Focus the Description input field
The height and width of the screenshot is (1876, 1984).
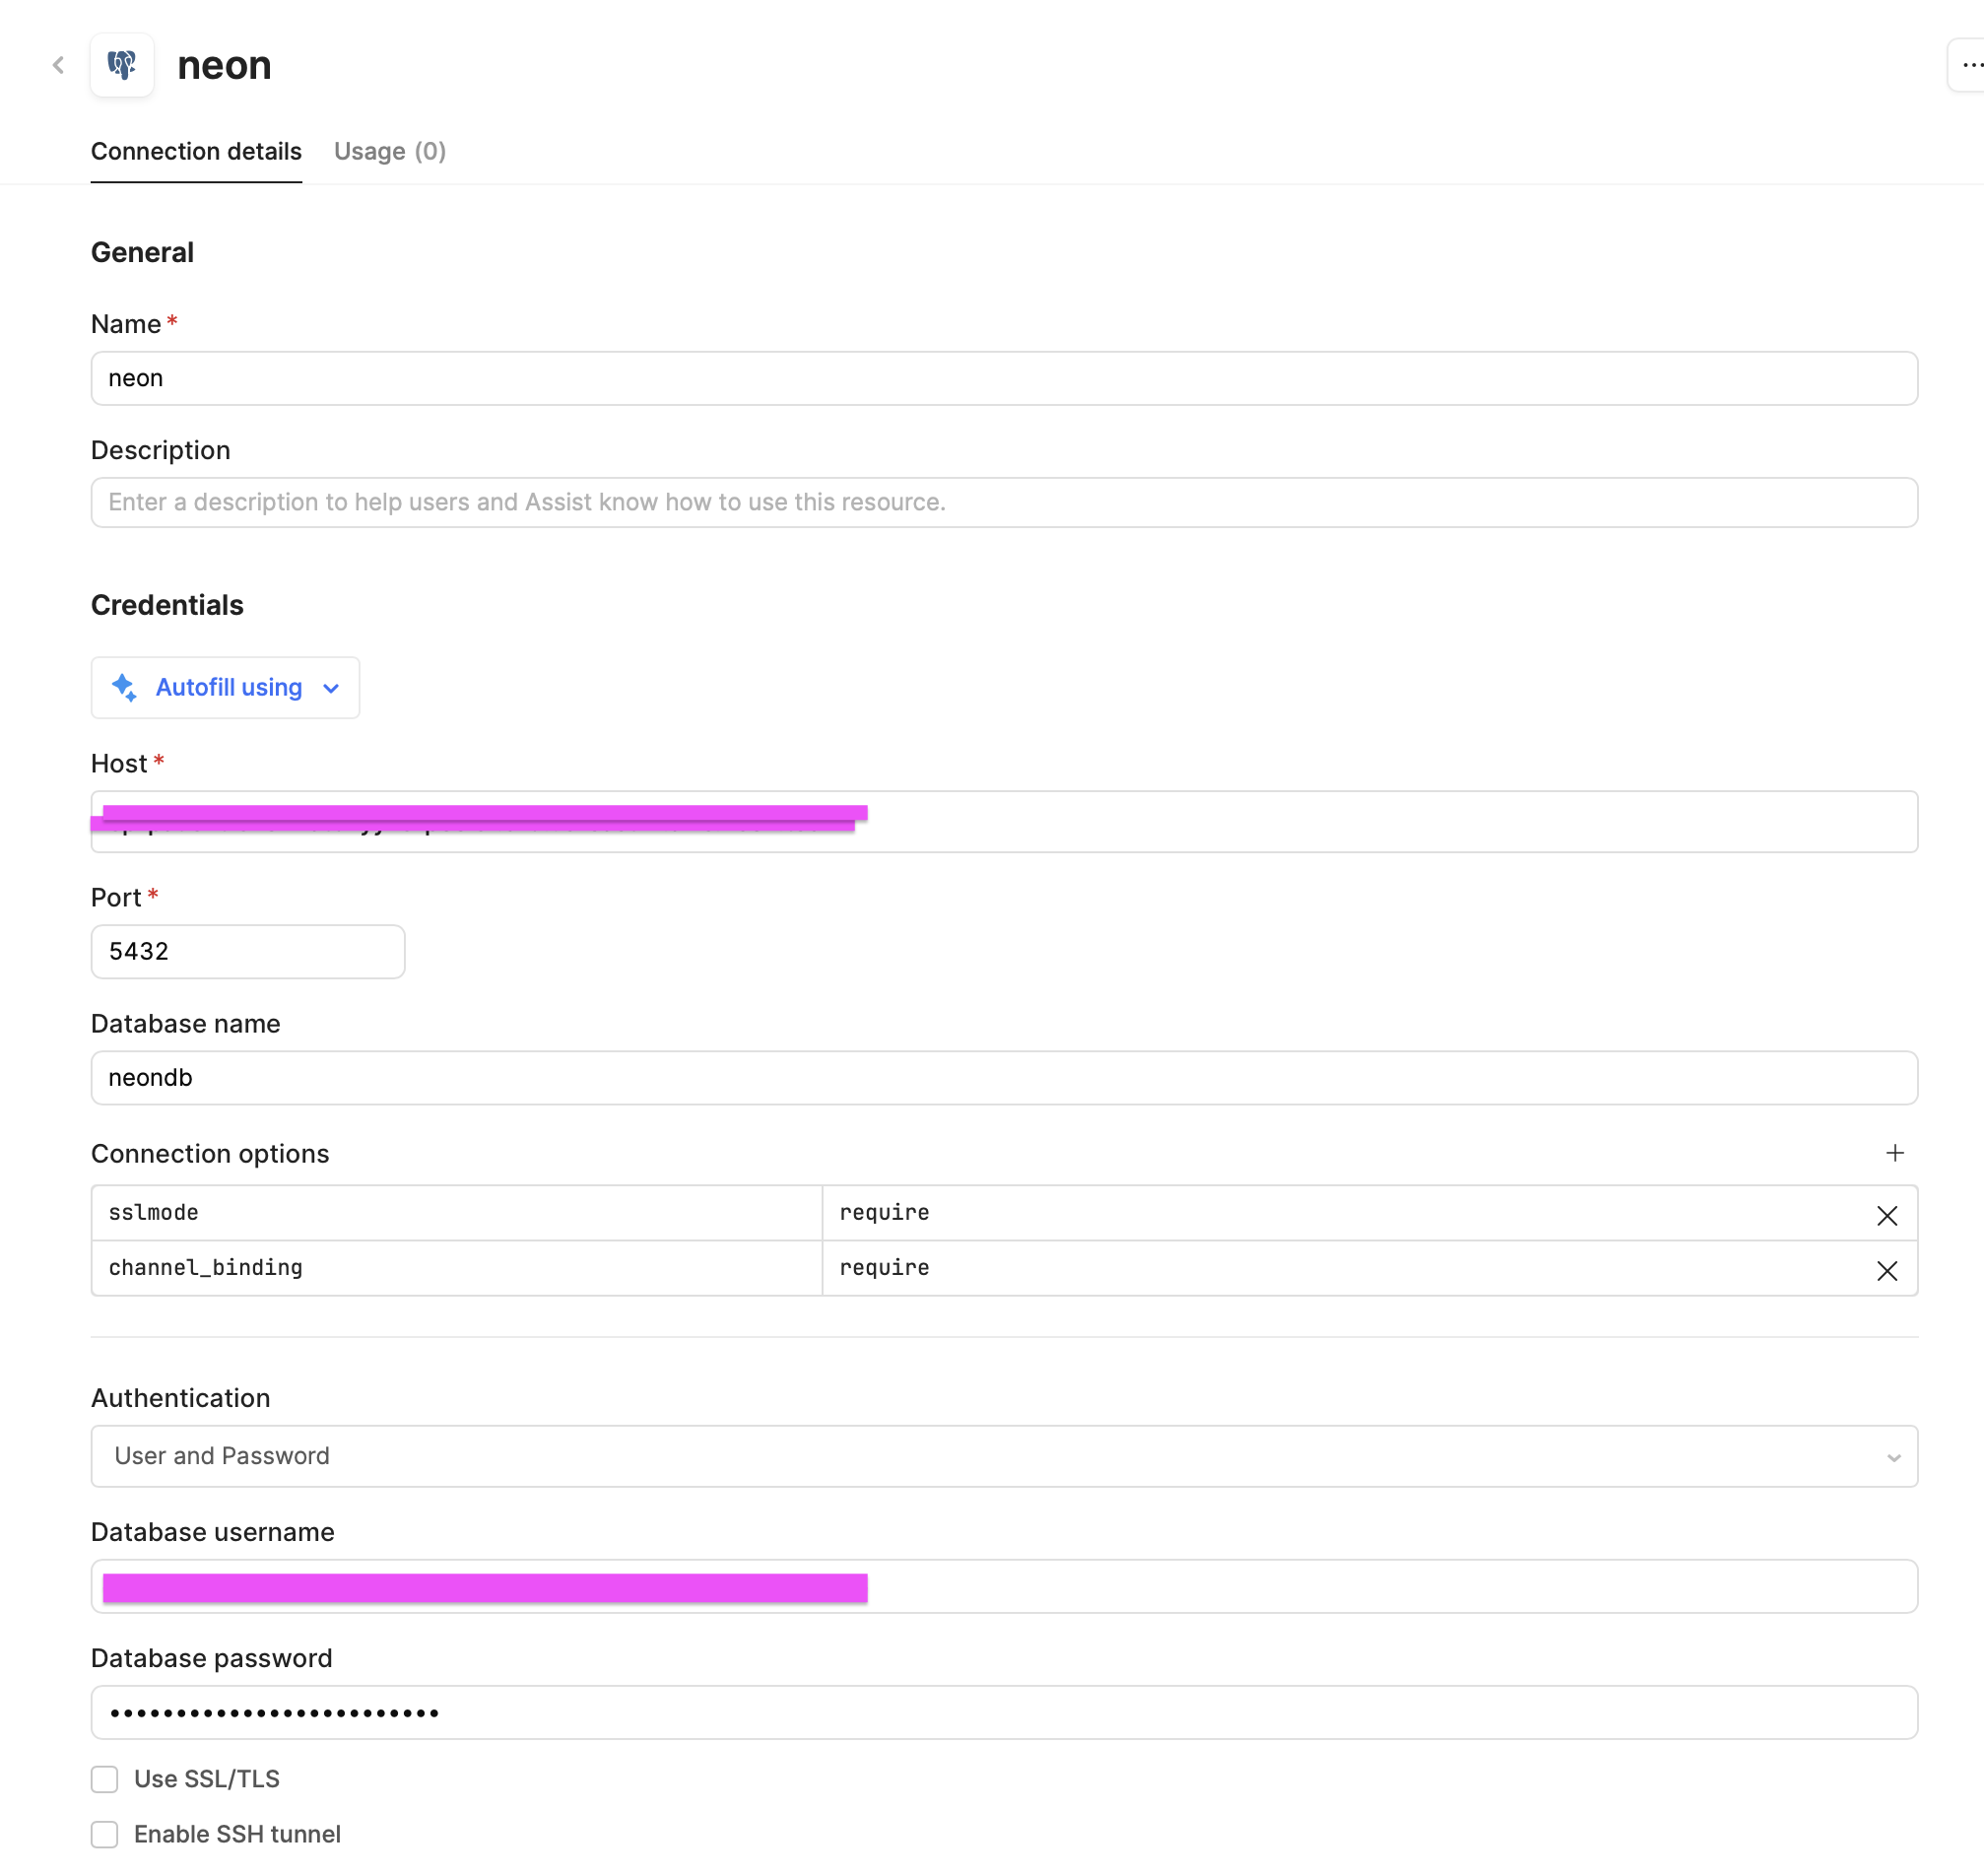point(1004,503)
